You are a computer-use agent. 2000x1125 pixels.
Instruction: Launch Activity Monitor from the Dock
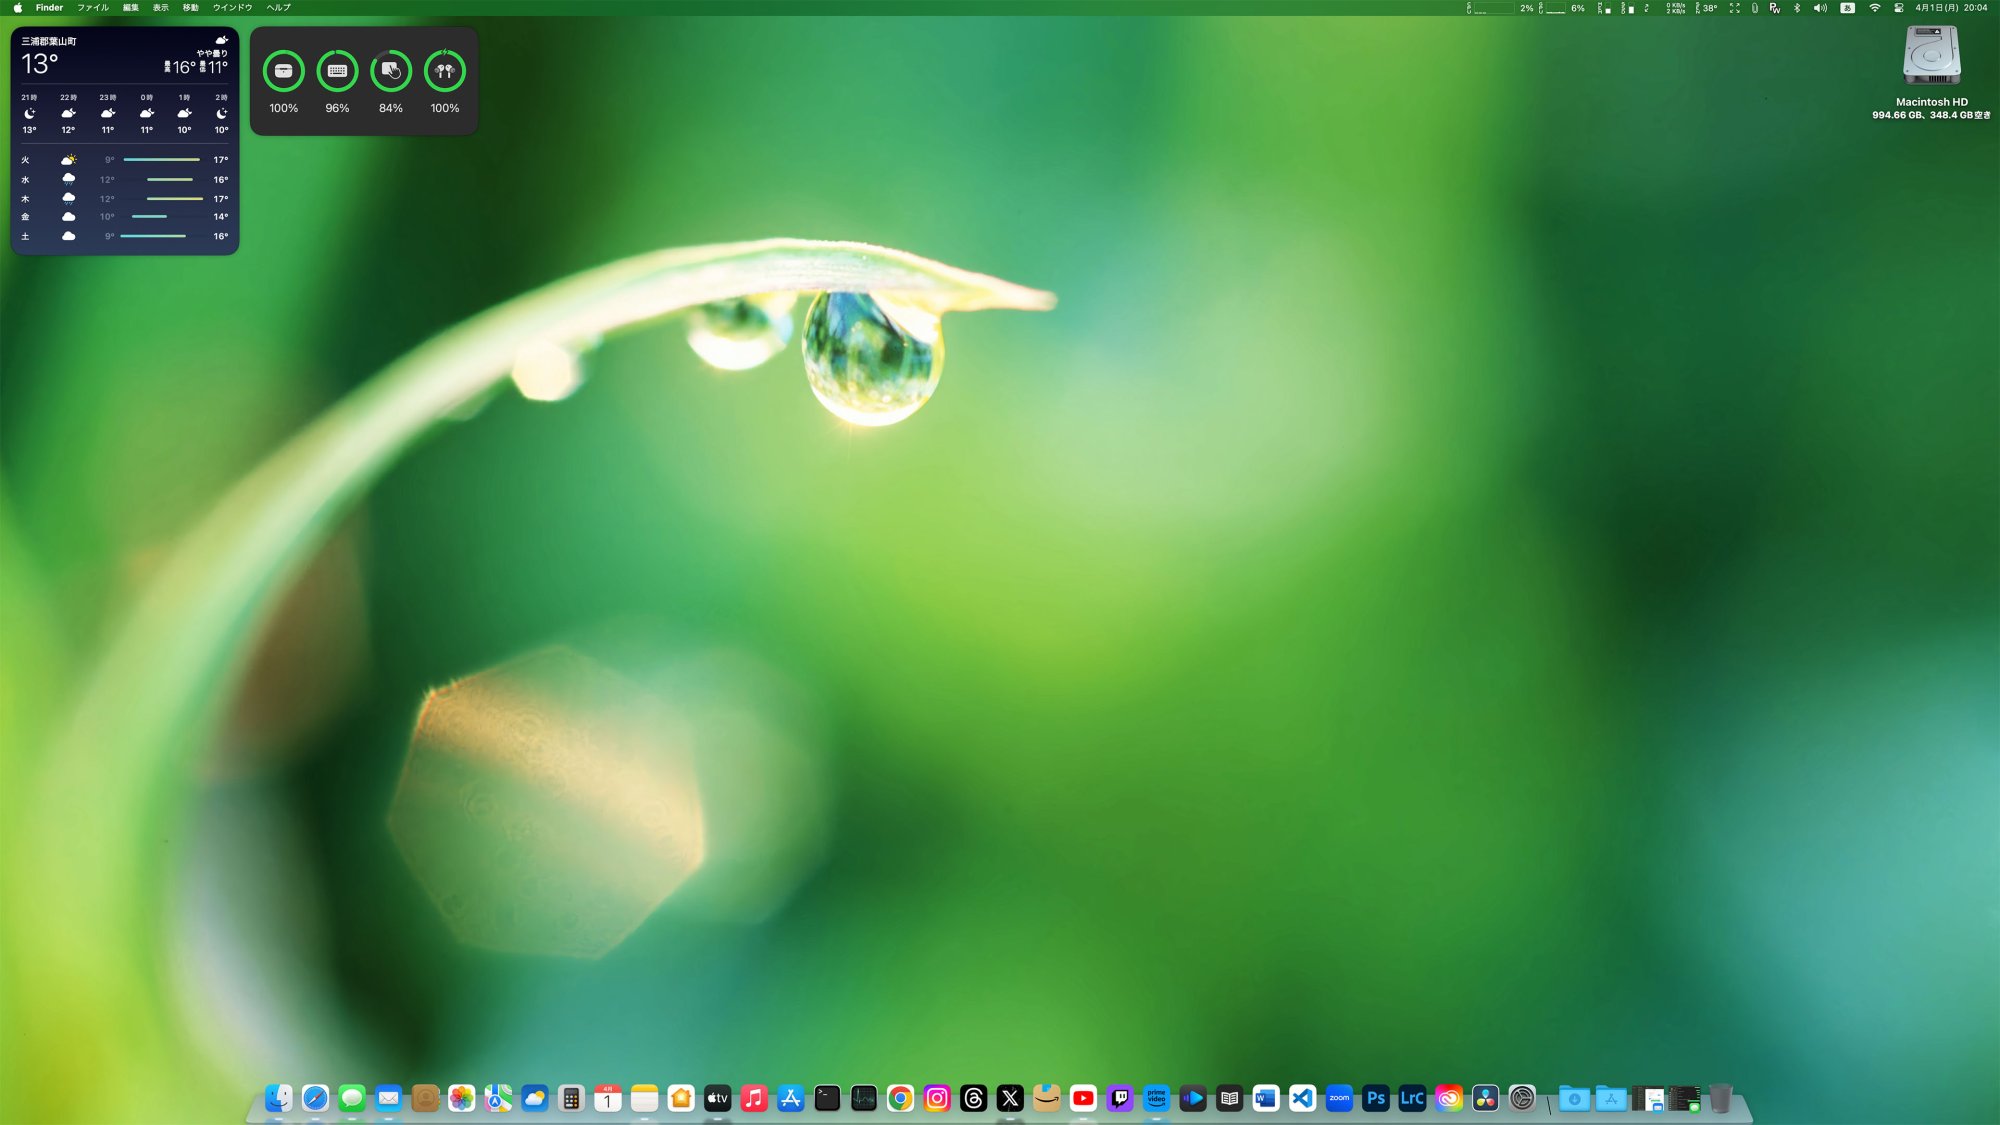[x=863, y=1098]
